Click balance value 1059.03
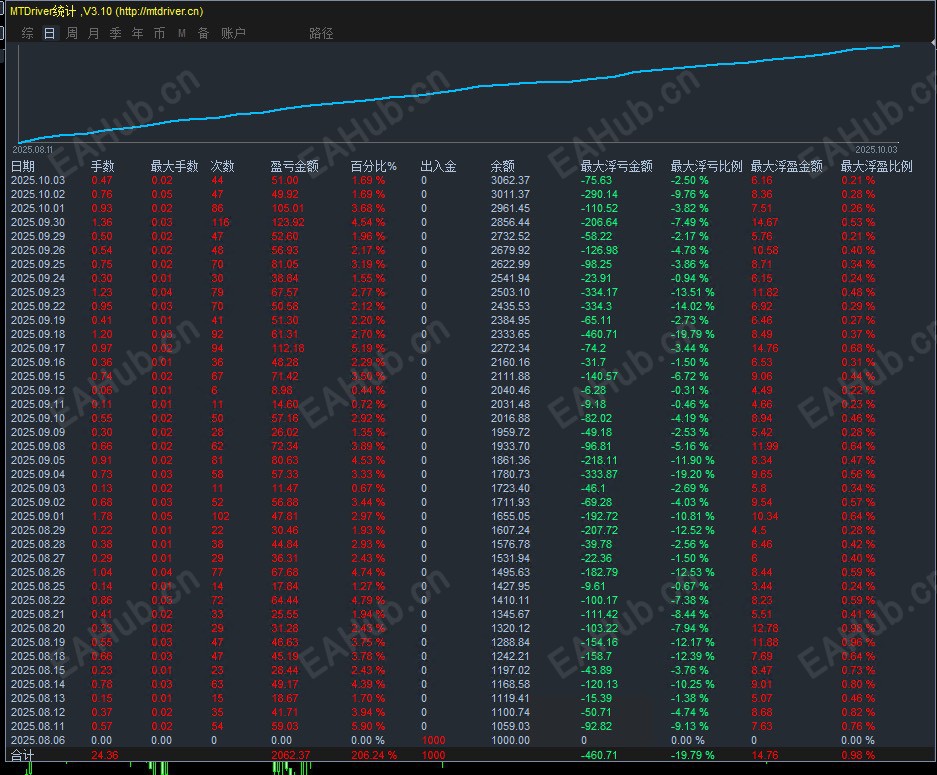Image resolution: width=937 pixels, height=775 pixels. 510,726
